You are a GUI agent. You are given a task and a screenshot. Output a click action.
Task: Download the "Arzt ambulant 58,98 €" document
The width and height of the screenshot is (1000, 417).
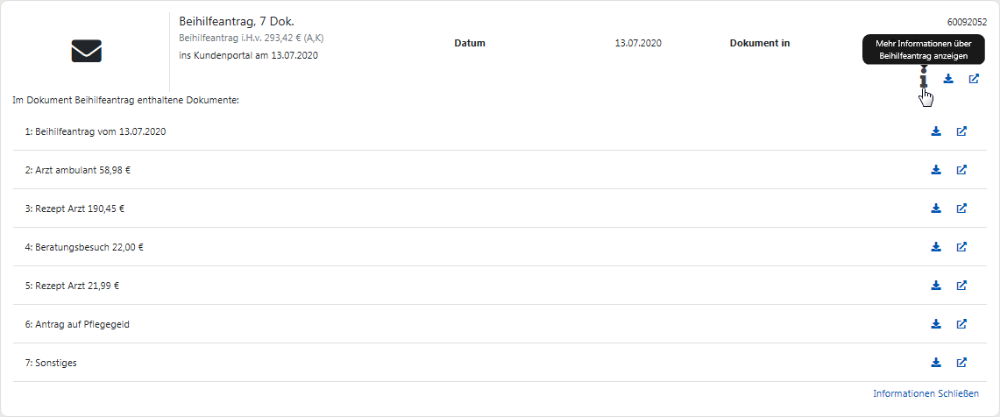click(936, 170)
